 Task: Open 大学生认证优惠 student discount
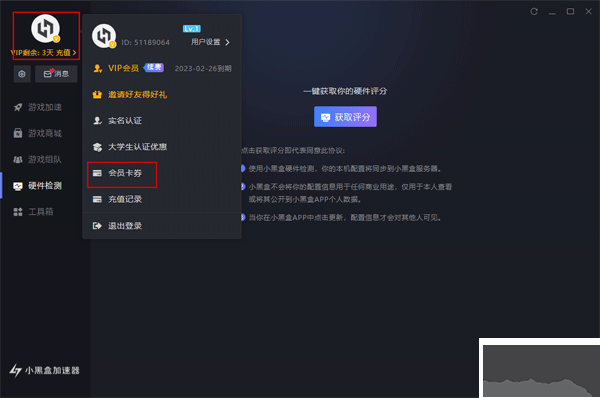pos(137,147)
